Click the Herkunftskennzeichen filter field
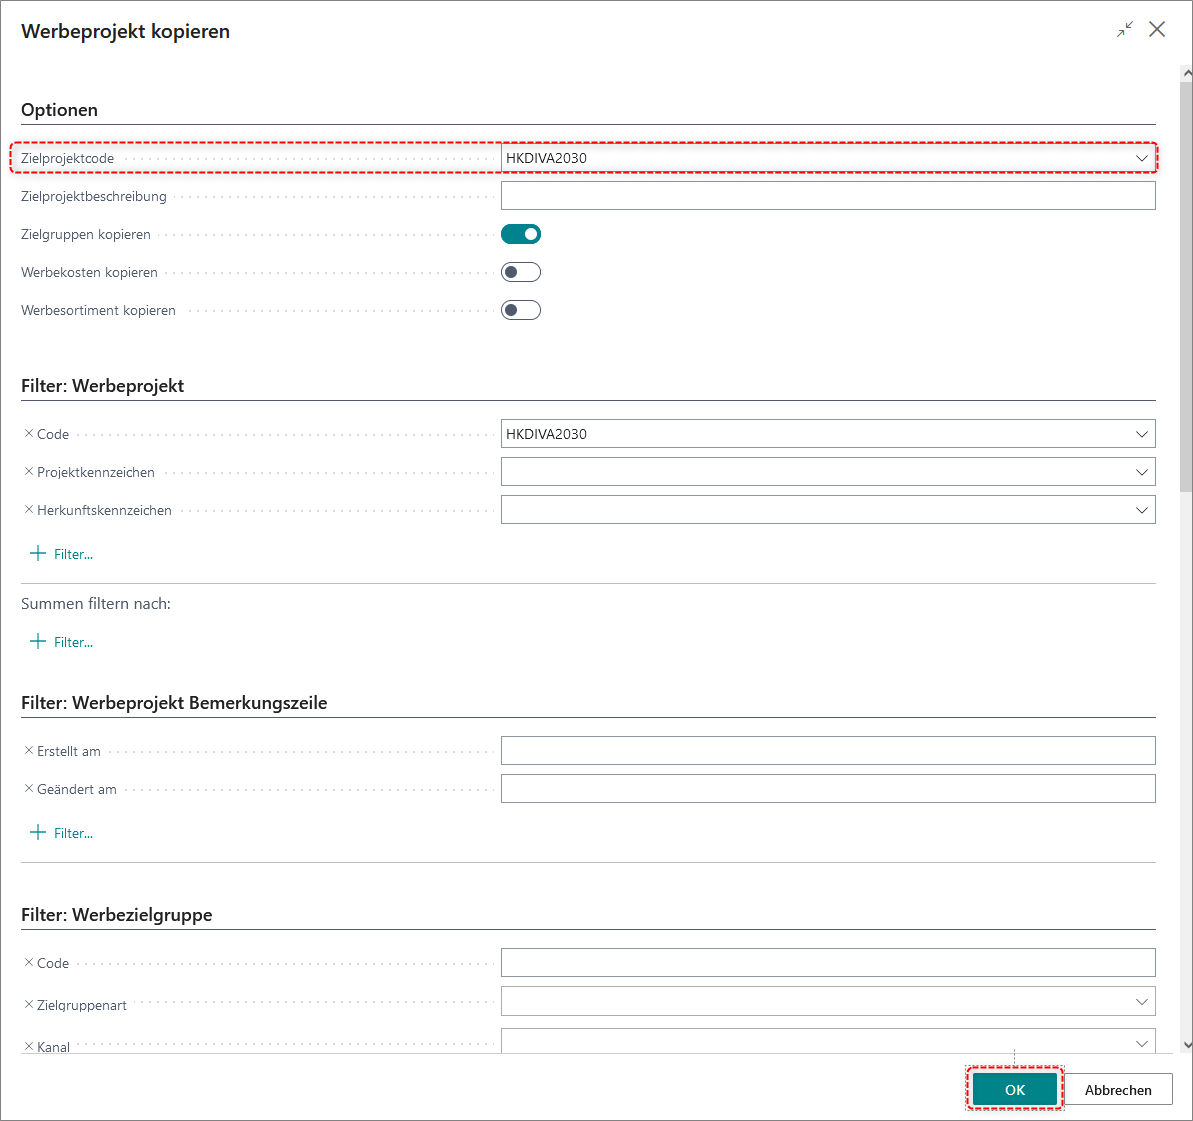 pyautogui.click(x=828, y=510)
